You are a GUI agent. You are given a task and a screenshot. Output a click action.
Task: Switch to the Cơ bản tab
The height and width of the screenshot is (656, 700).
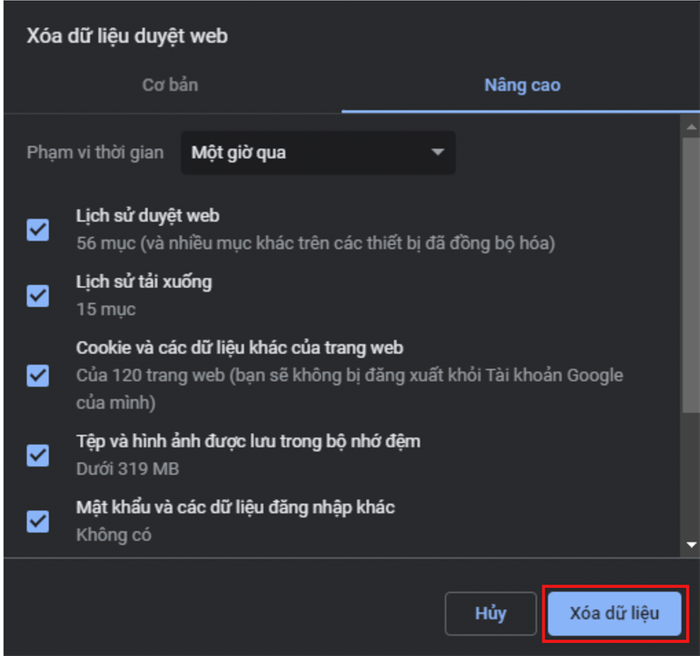[x=170, y=85]
